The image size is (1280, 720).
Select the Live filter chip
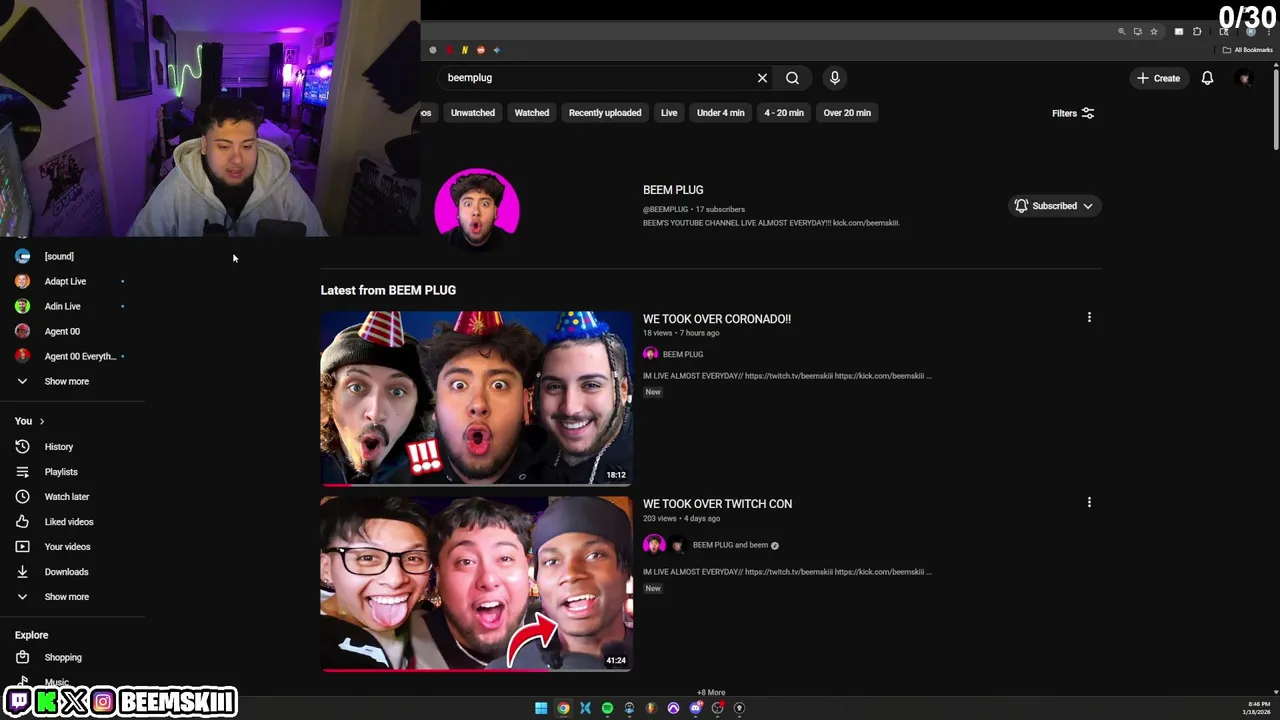pyautogui.click(x=669, y=113)
